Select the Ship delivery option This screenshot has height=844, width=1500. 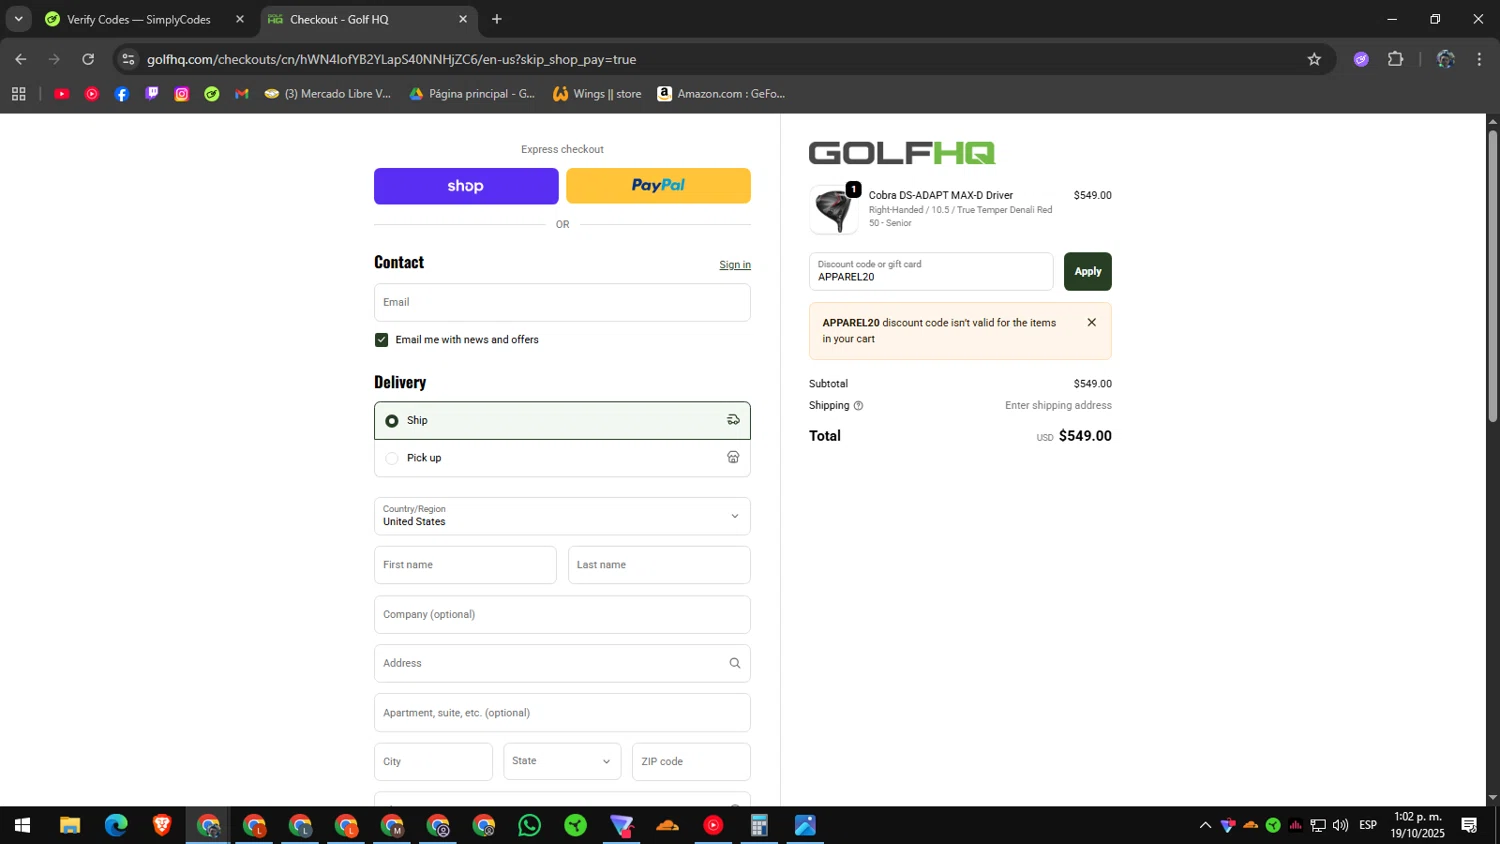click(x=562, y=421)
